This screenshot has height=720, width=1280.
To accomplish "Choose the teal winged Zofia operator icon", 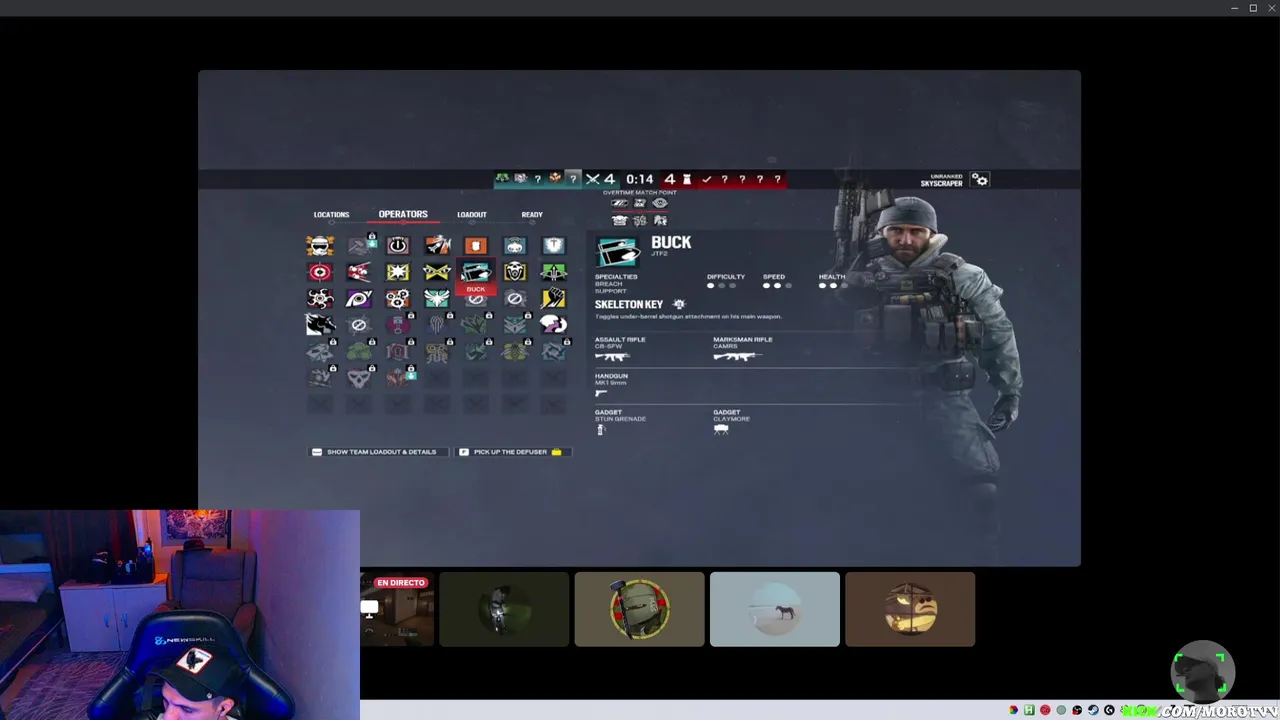I will pos(437,298).
